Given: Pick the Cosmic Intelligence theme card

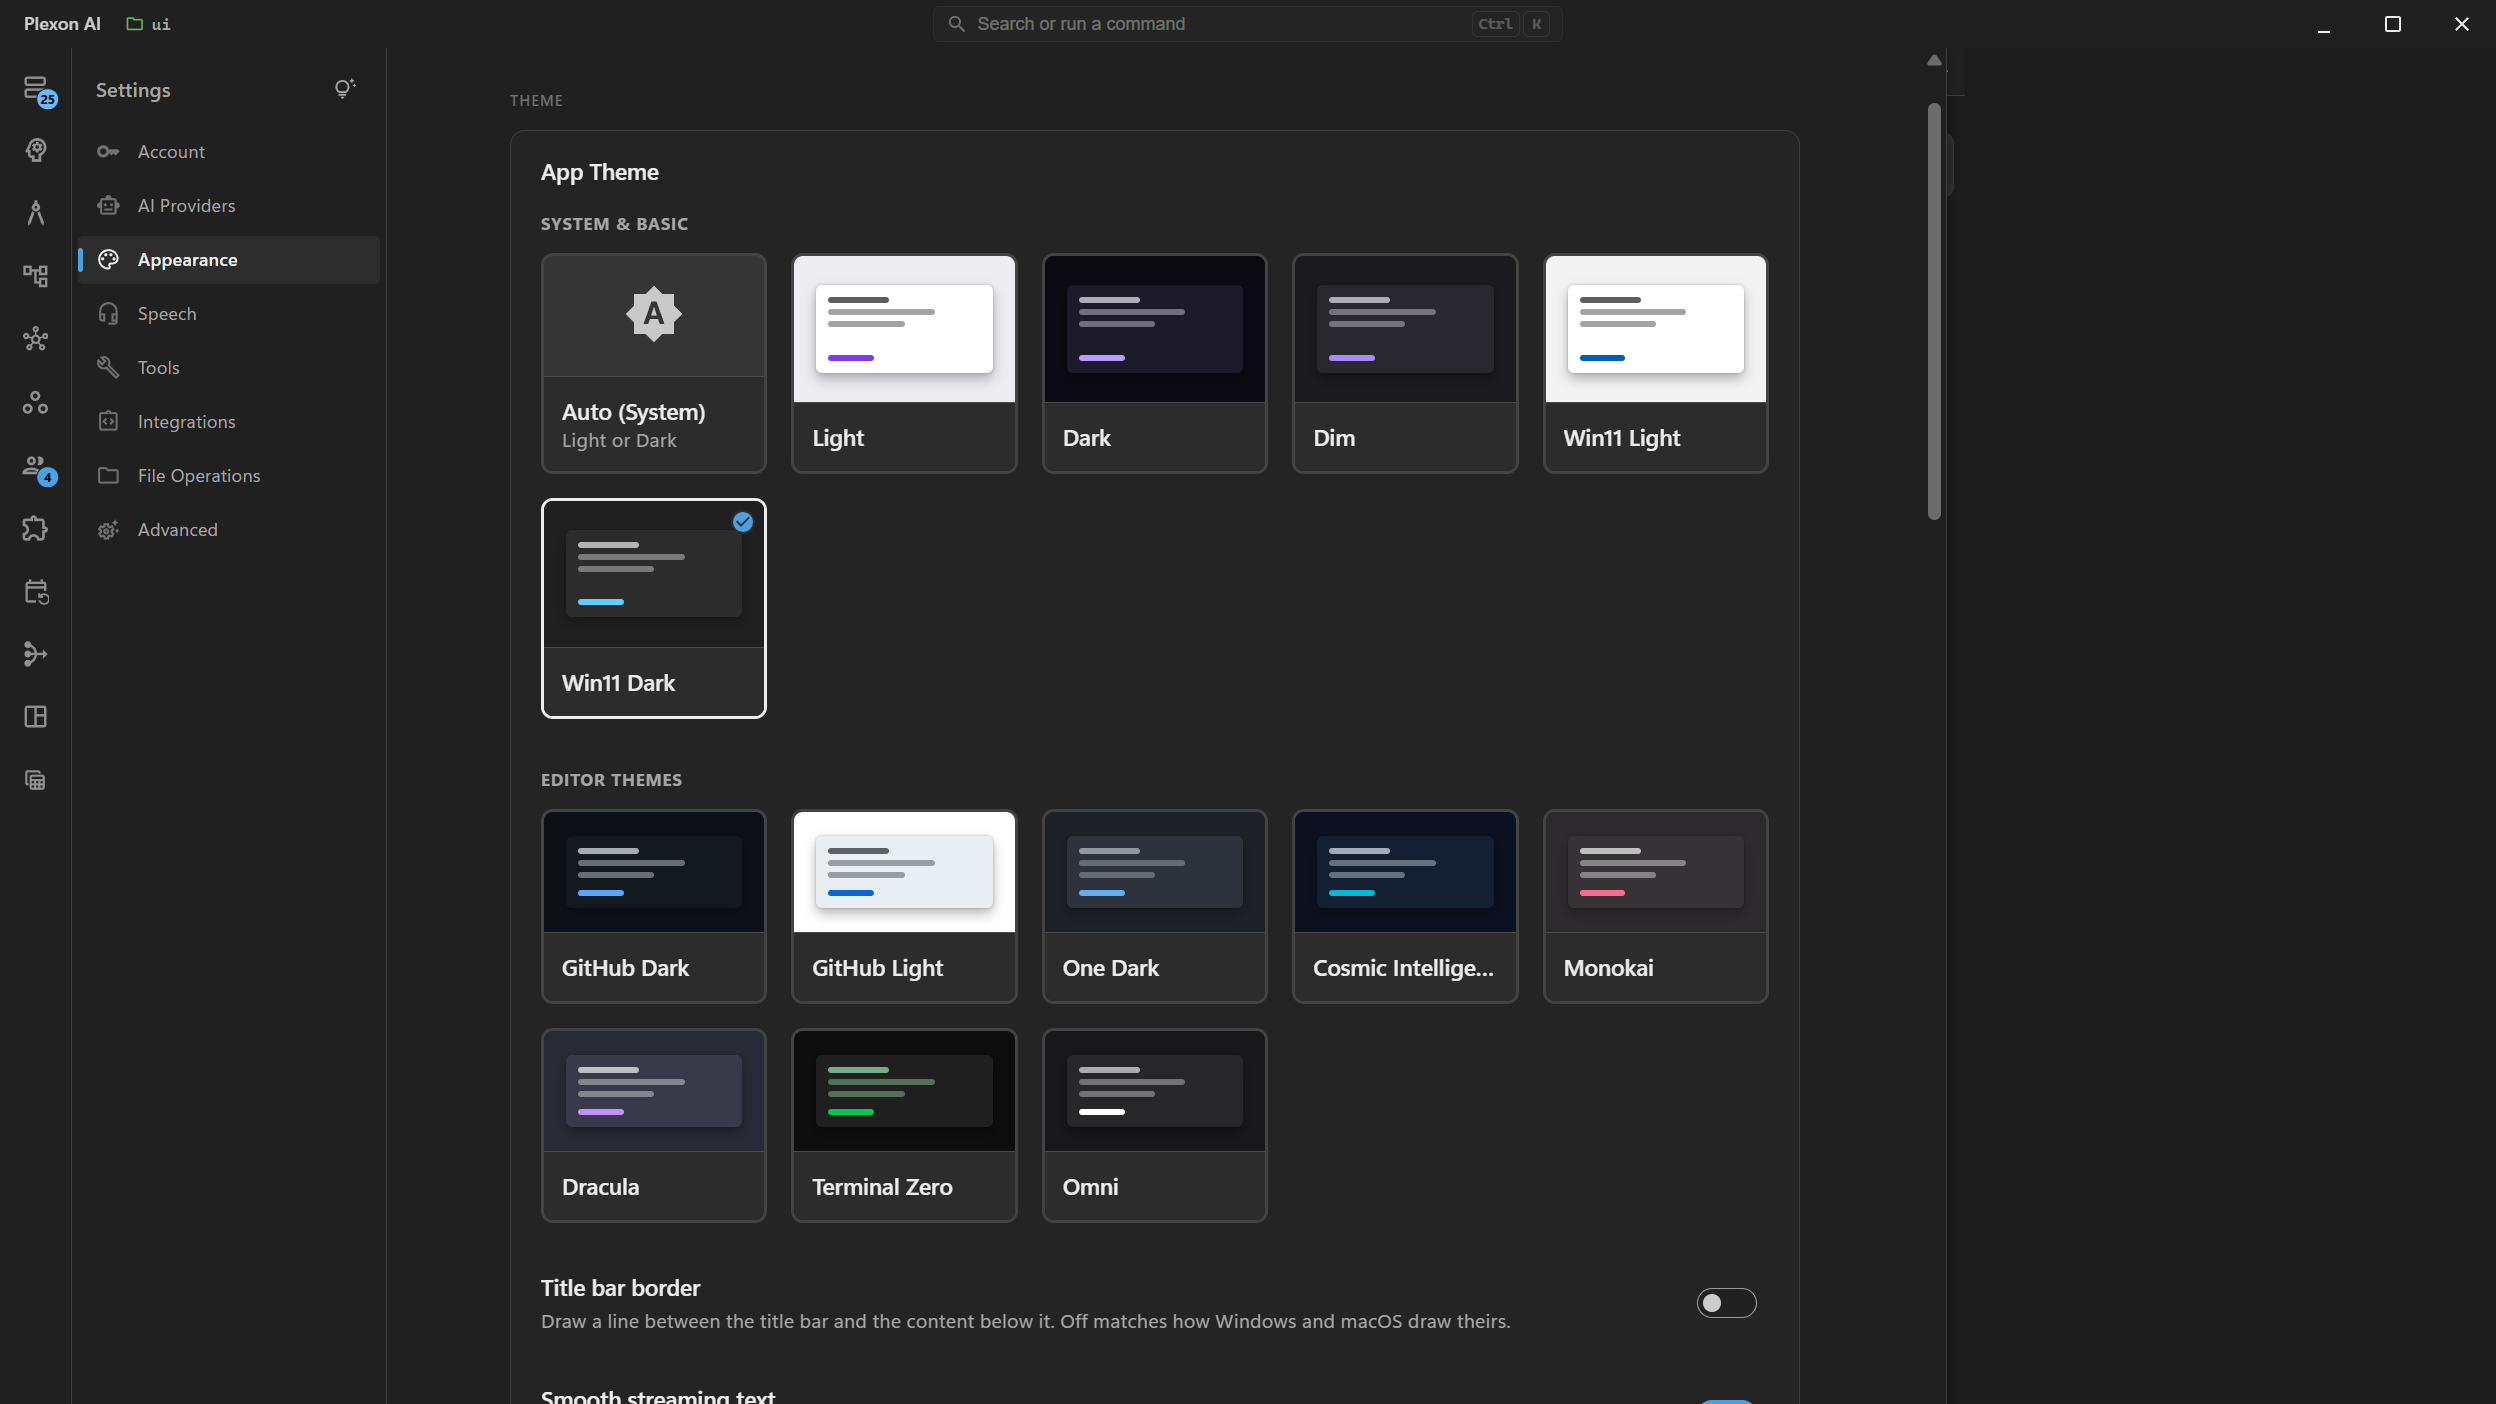Looking at the screenshot, I should [1405, 906].
